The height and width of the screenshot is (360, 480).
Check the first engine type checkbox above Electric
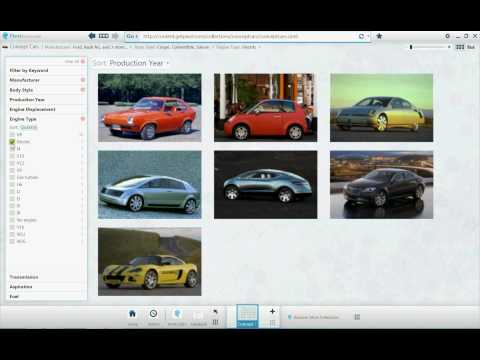[x=12, y=134]
